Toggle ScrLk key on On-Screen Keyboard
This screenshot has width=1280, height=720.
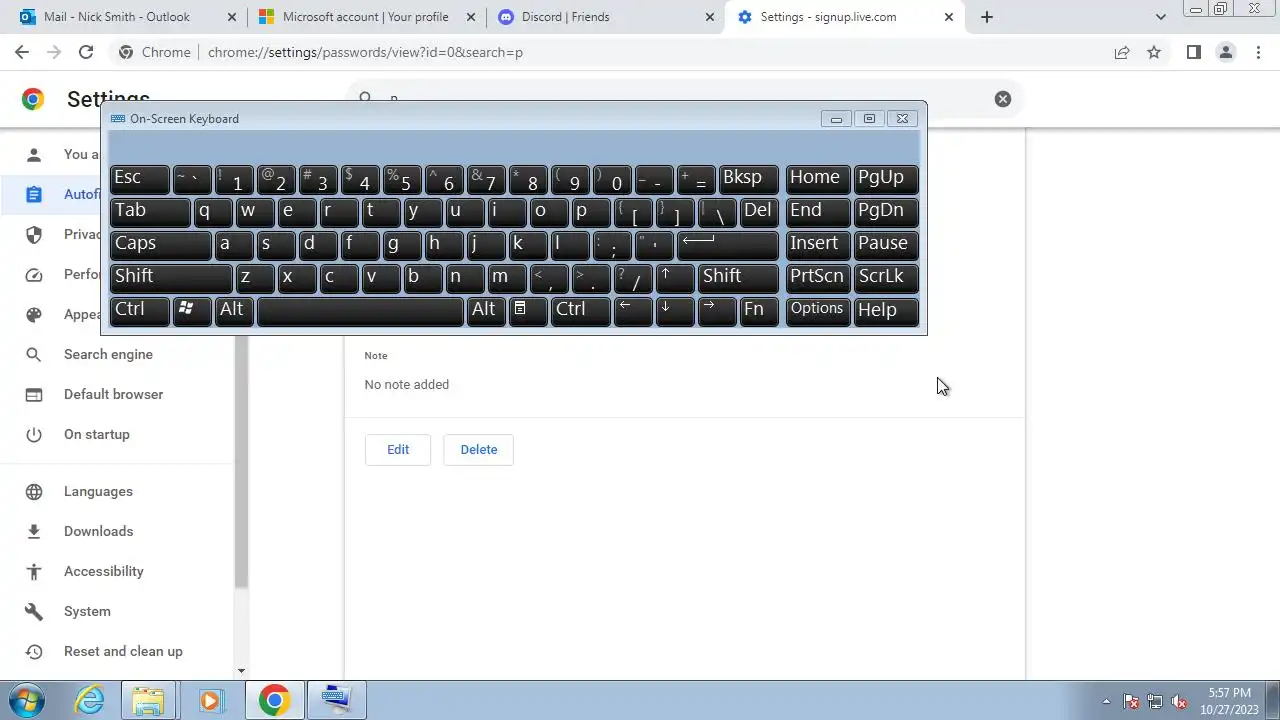(x=886, y=278)
